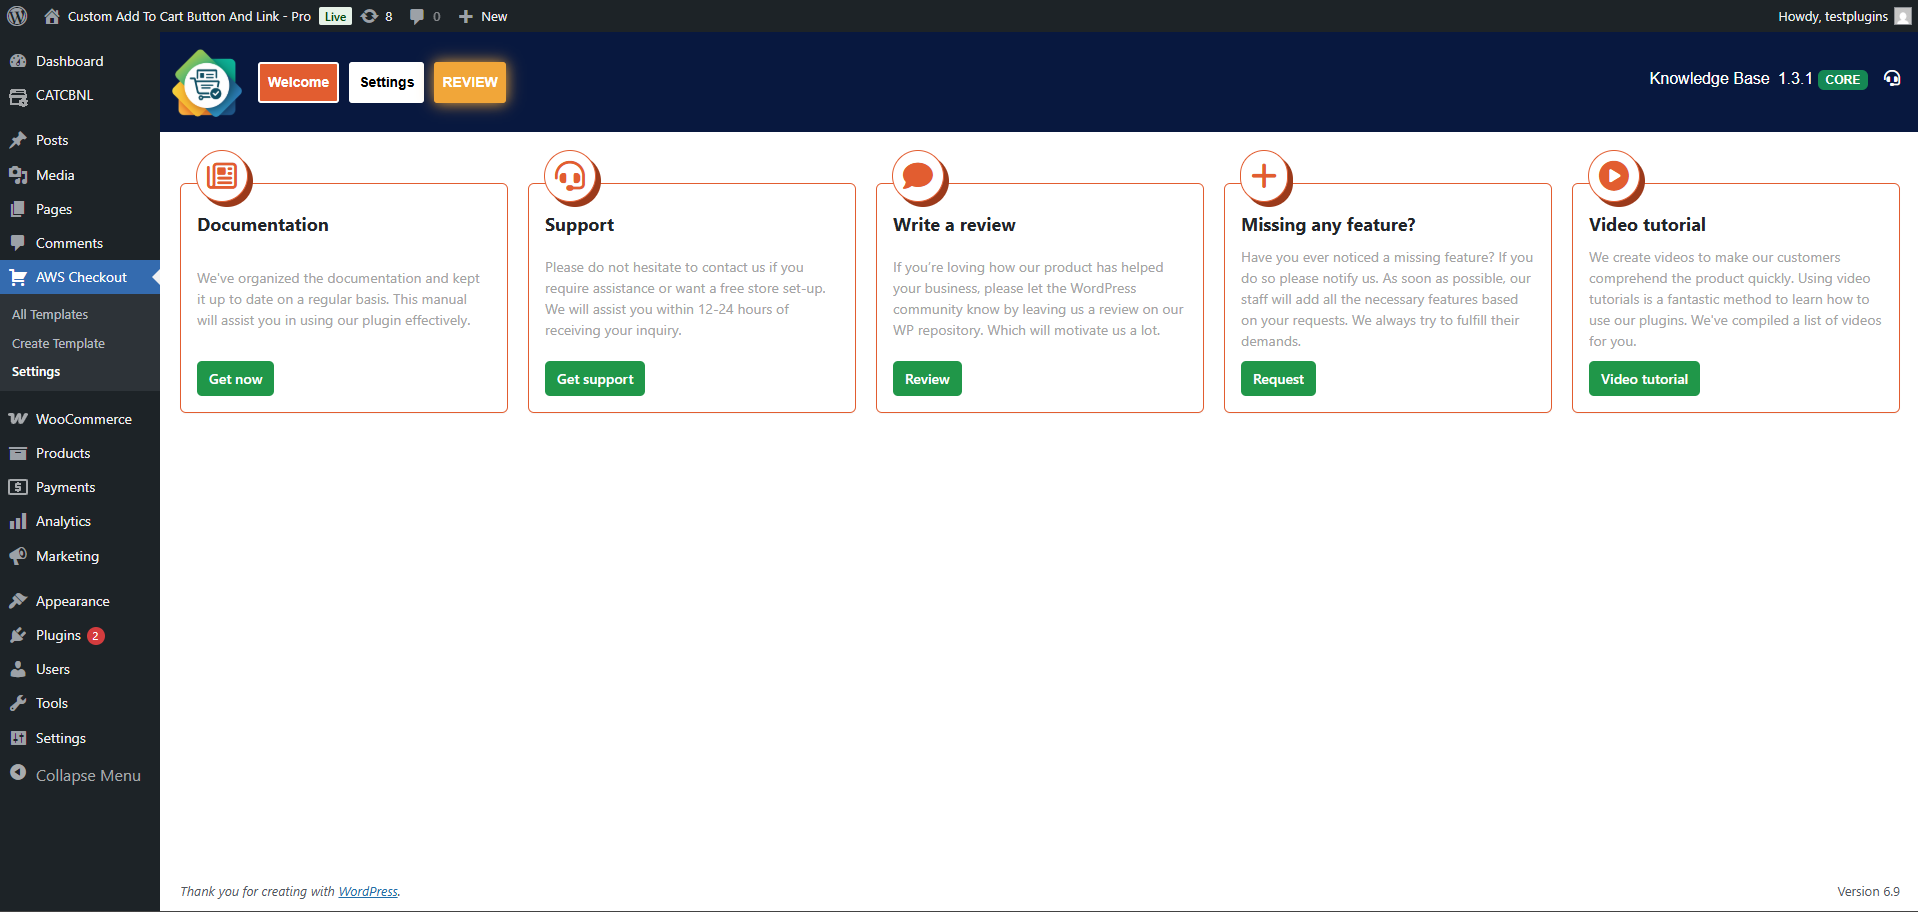Click the Request button
This screenshot has height=912, width=1918.
pos(1278,379)
